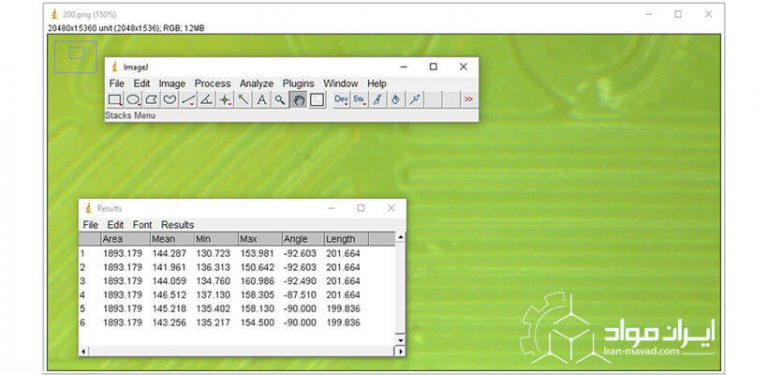Viewport: 768px width, 375px height.
Task: Open the Stk stacks dropdown menu
Action: pyautogui.click(x=359, y=100)
